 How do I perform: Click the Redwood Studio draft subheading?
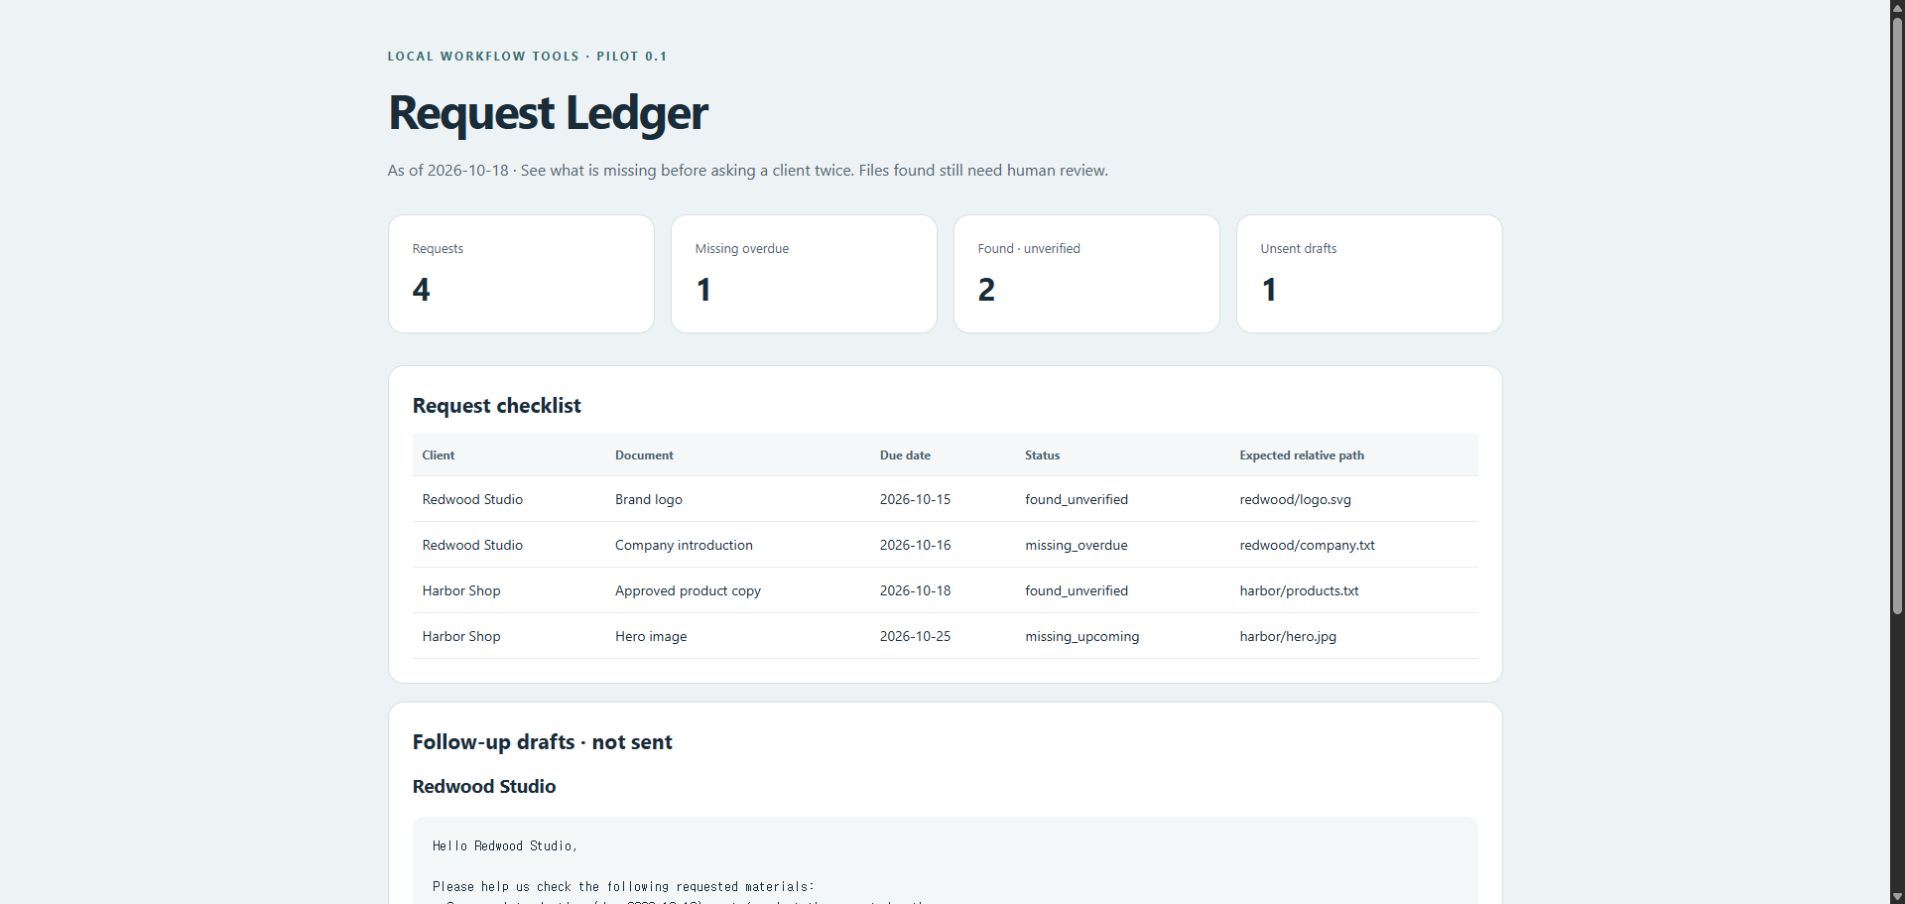point(484,786)
